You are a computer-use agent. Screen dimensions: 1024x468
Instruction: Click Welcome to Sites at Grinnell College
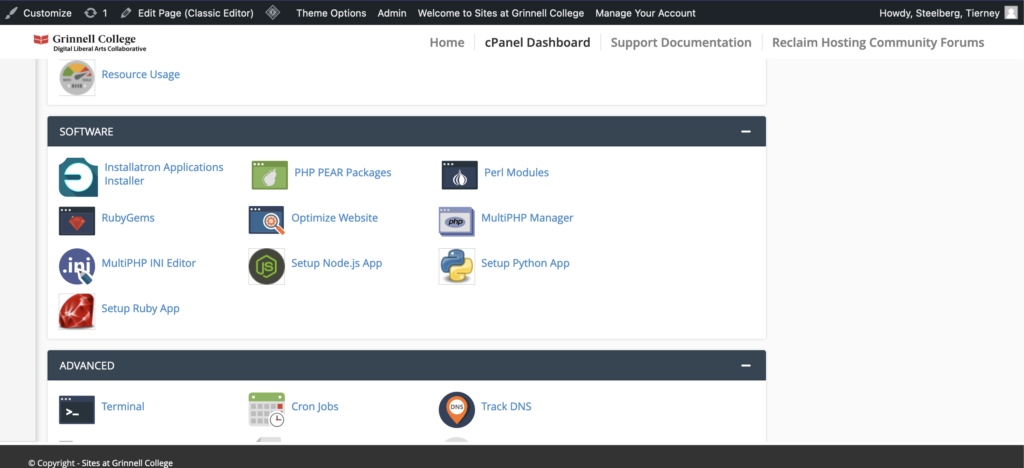pos(501,13)
